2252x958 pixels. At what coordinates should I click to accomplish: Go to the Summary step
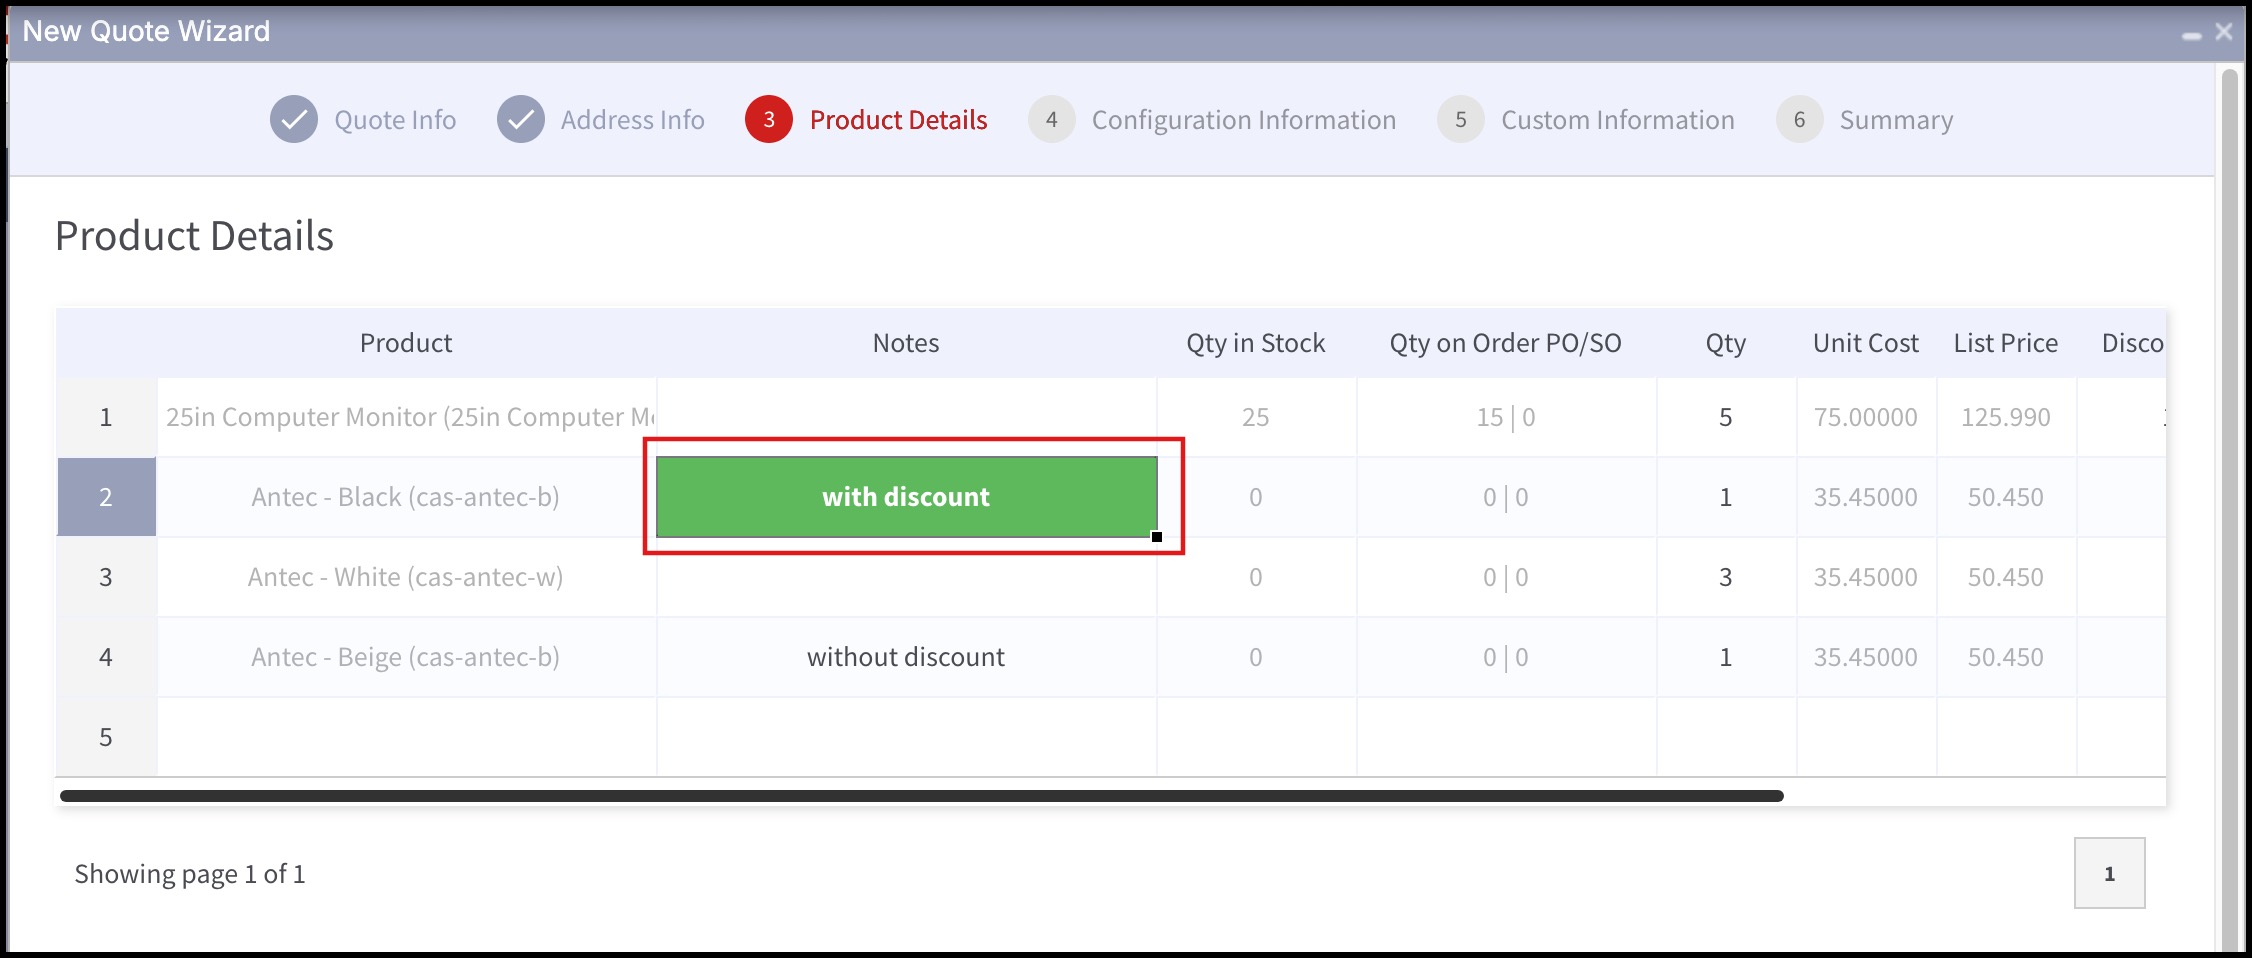coord(1896,120)
